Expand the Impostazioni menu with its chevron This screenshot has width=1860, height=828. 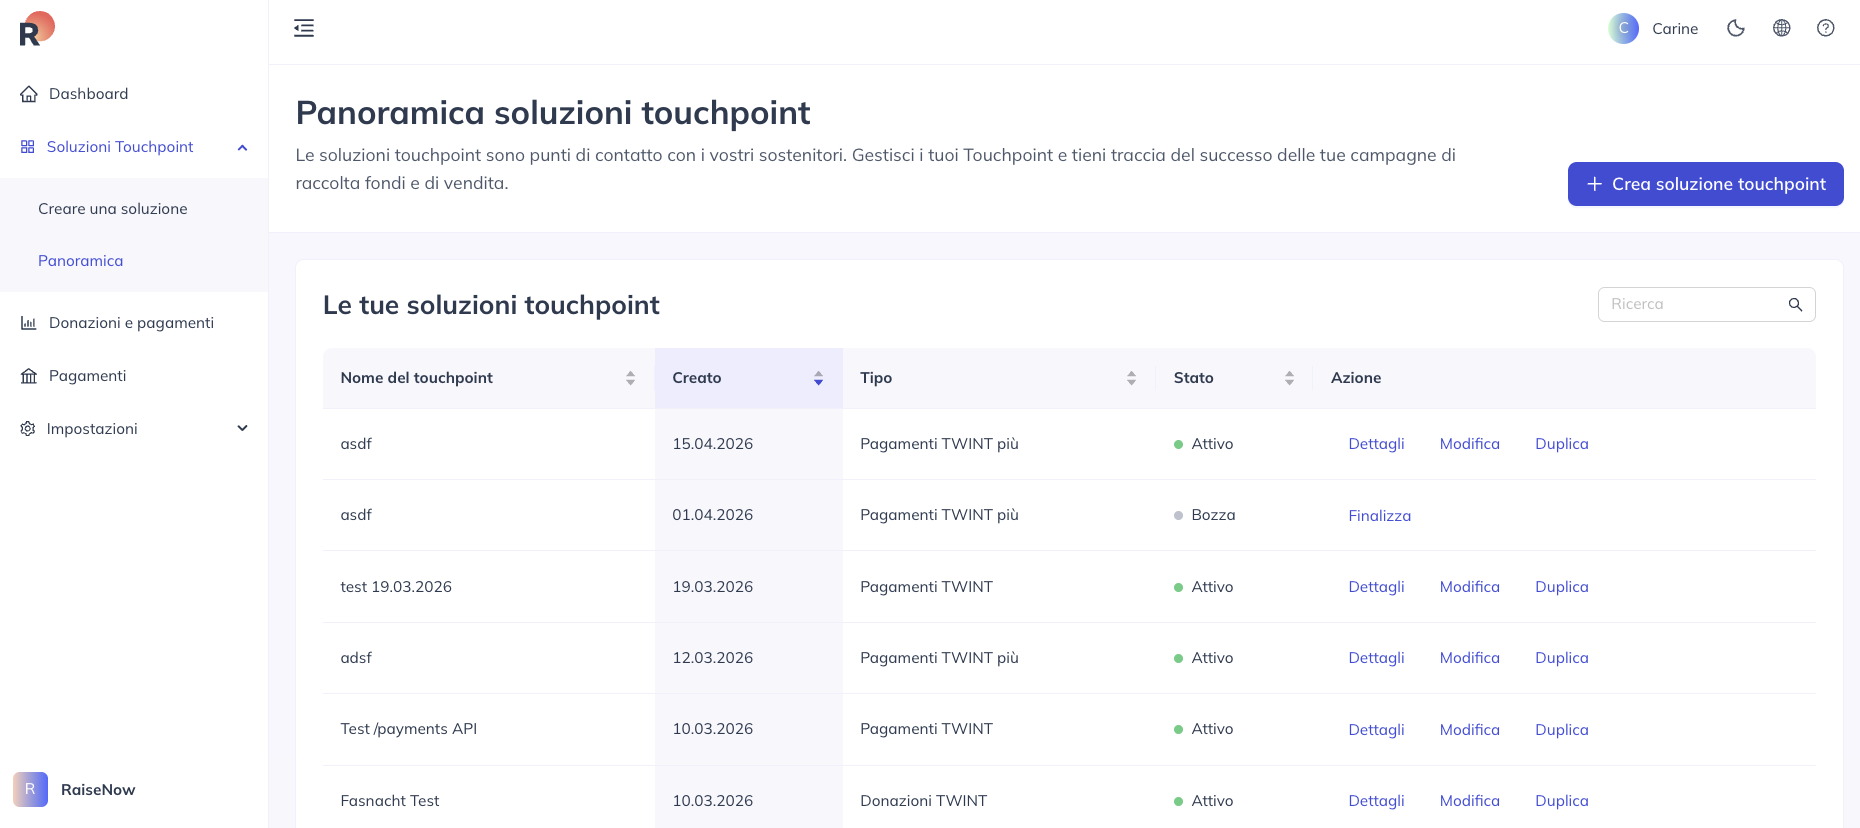pos(242,429)
